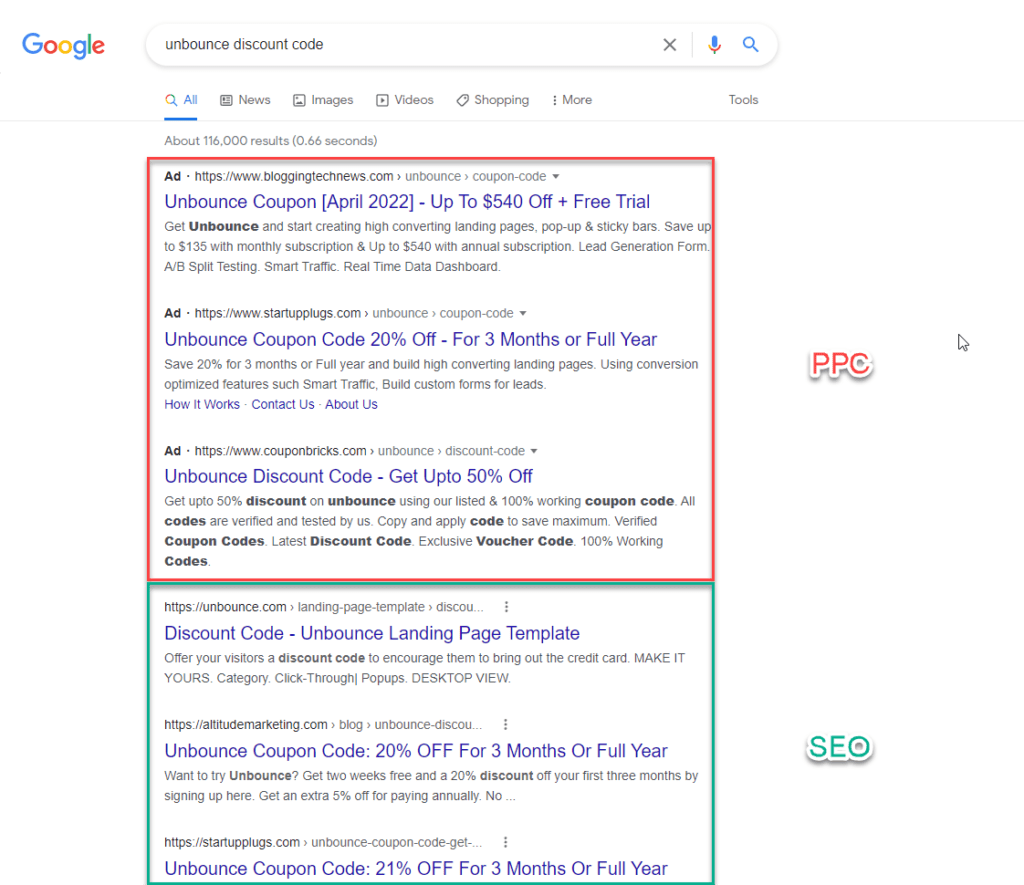Open 'Unbounce Coupon Code: 20% OFF' altitudemarketing result

[x=416, y=751]
